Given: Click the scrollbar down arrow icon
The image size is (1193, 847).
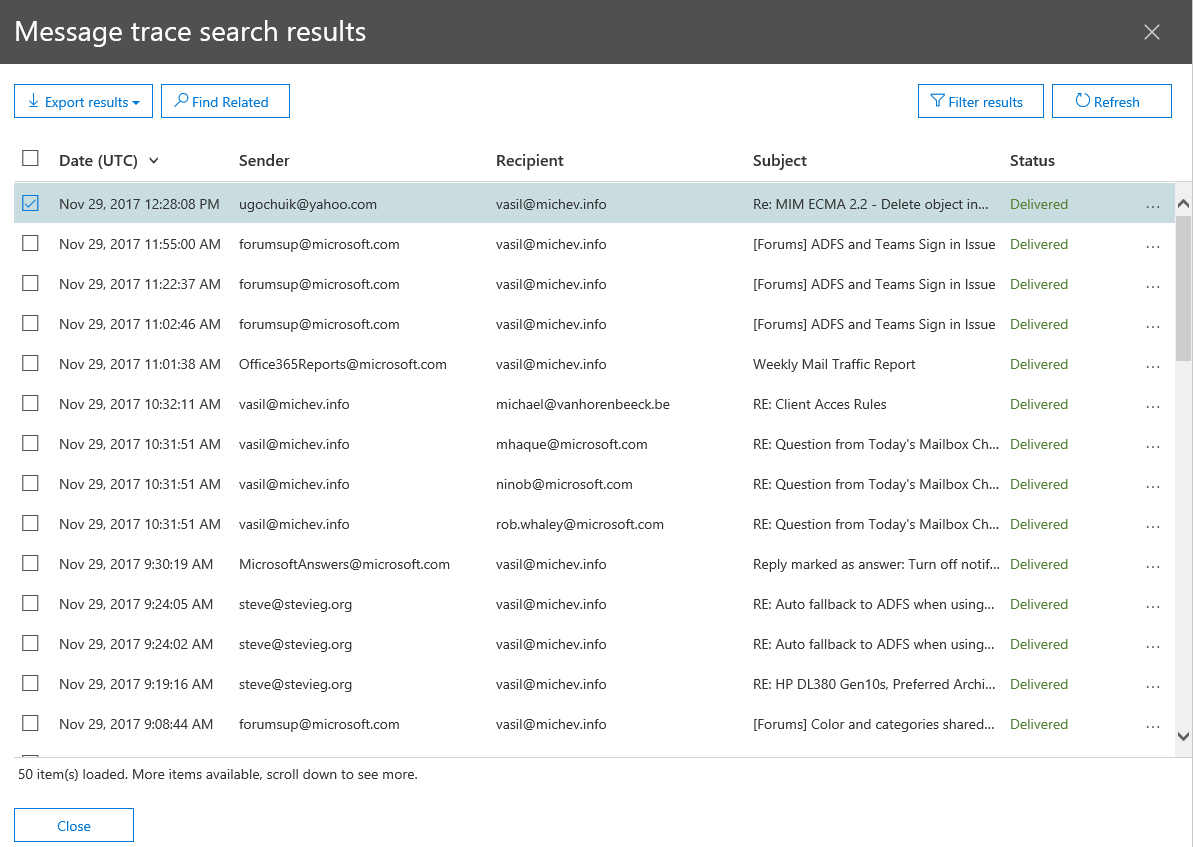Looking at the screenshot, I should (x=1184, y=735).
